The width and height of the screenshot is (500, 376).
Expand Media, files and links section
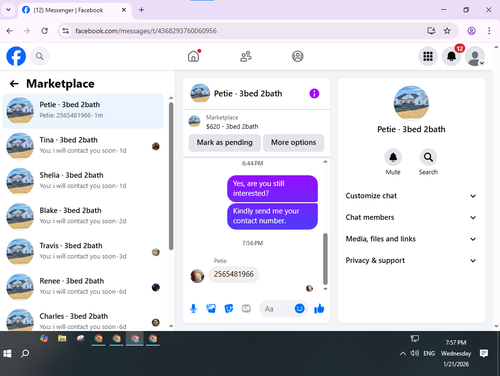[x=411, y=239]
